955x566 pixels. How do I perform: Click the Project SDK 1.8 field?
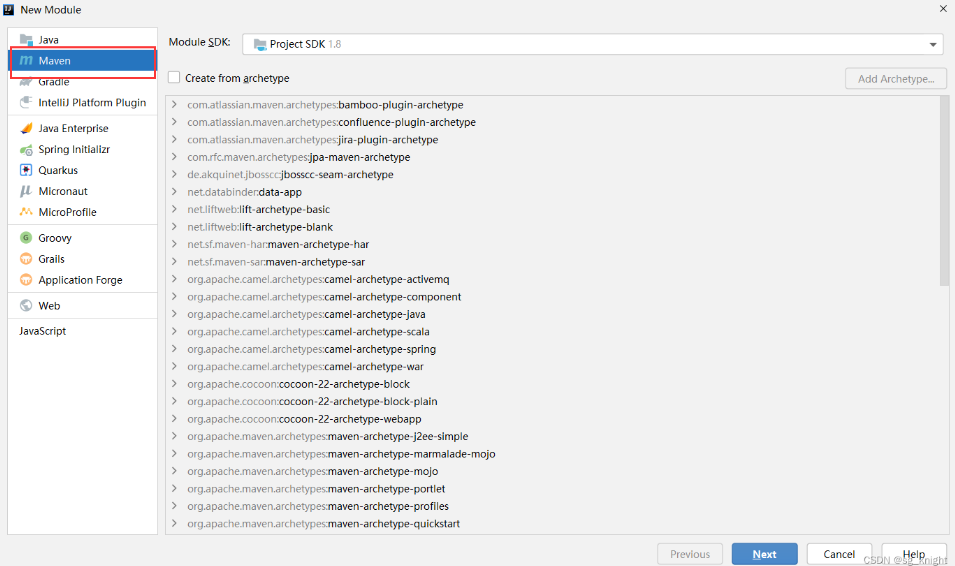click(593, 44)
